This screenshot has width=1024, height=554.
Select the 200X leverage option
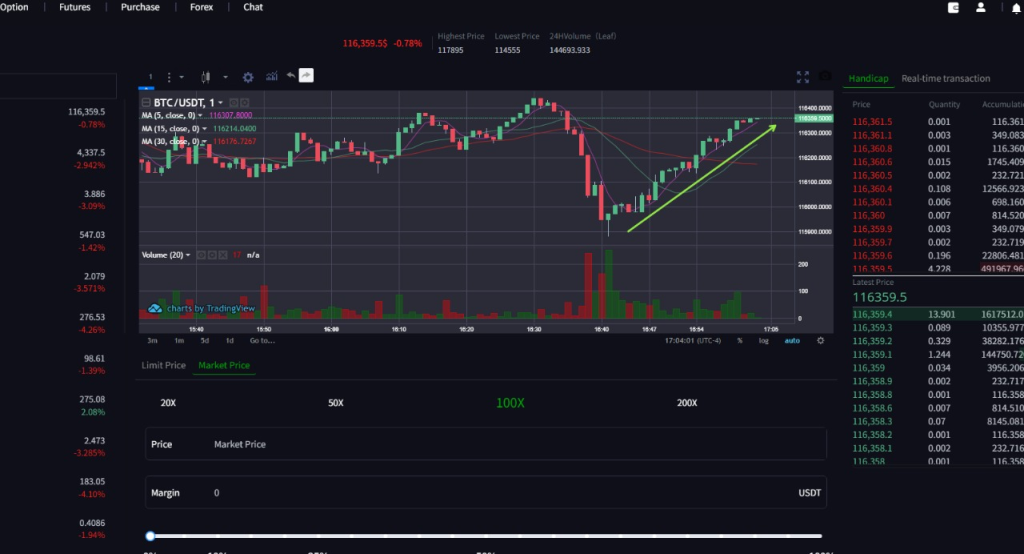coord(687,403)
